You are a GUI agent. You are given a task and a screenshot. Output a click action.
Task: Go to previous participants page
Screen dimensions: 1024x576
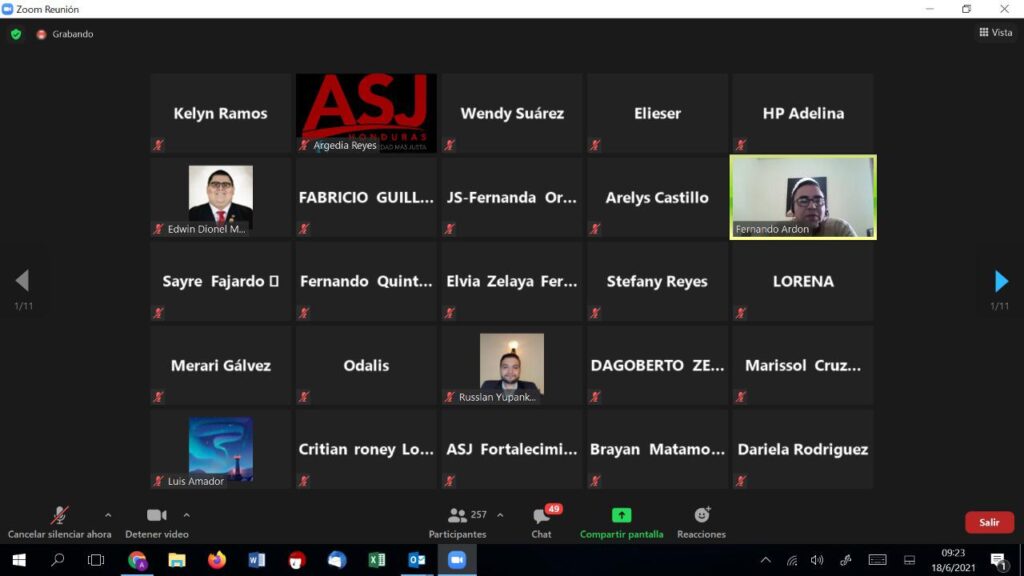pos(22,281)
